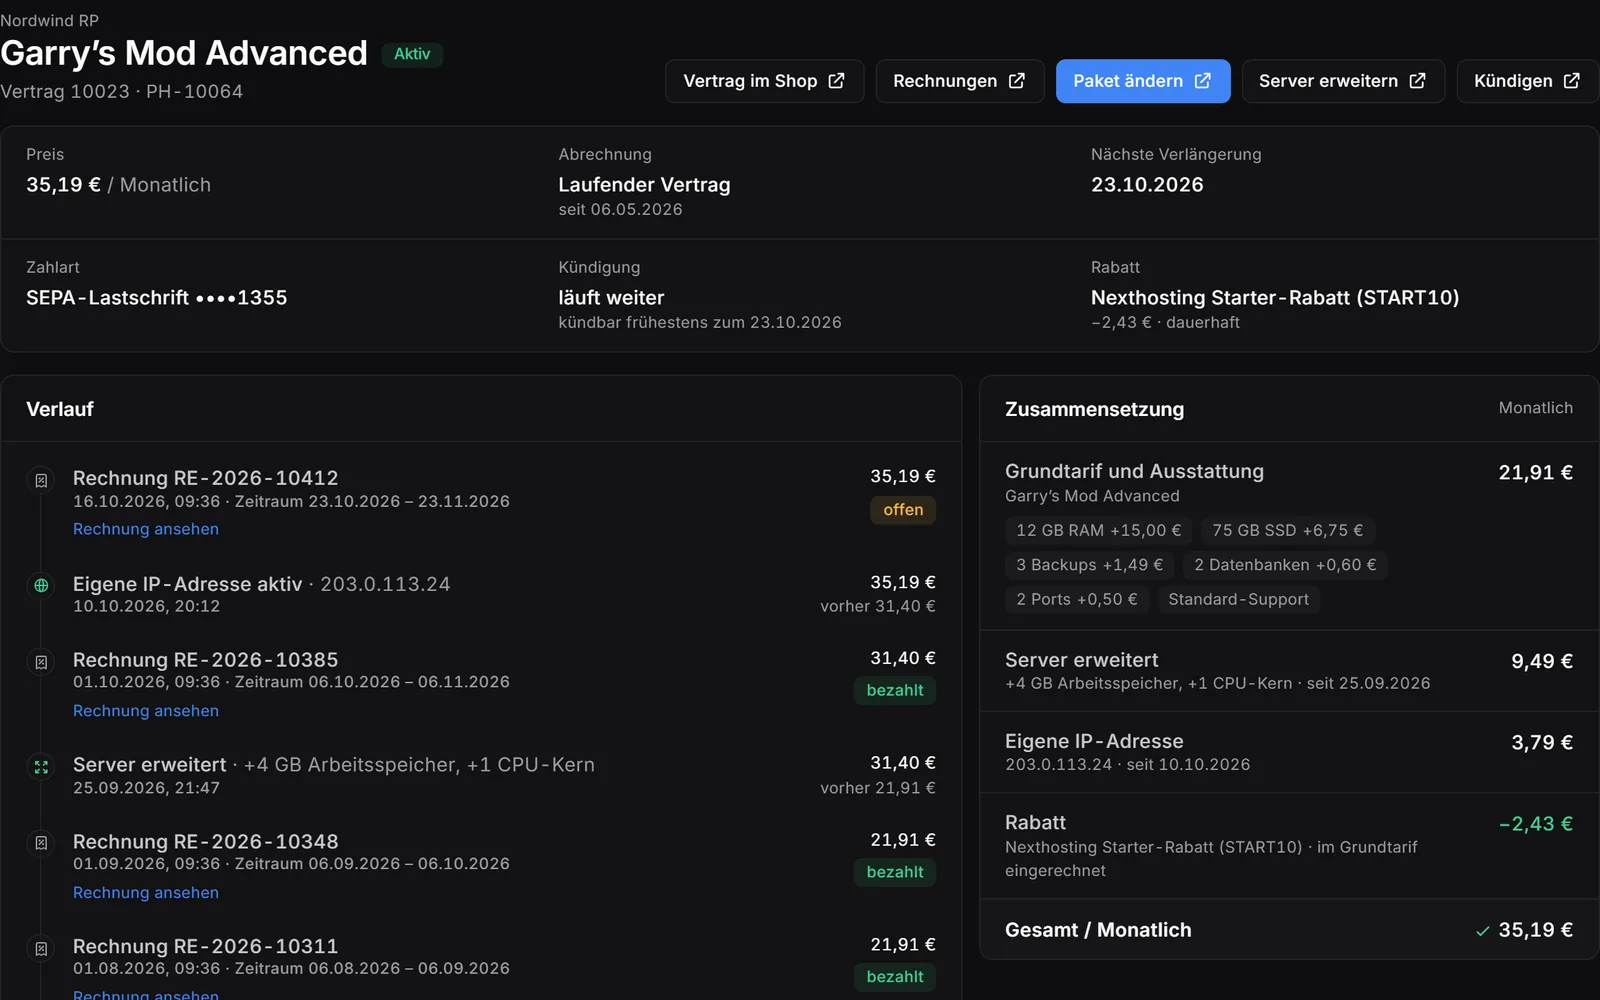Click Verlauf section heading
The image size is (1600, 1000).
[60, 409]
